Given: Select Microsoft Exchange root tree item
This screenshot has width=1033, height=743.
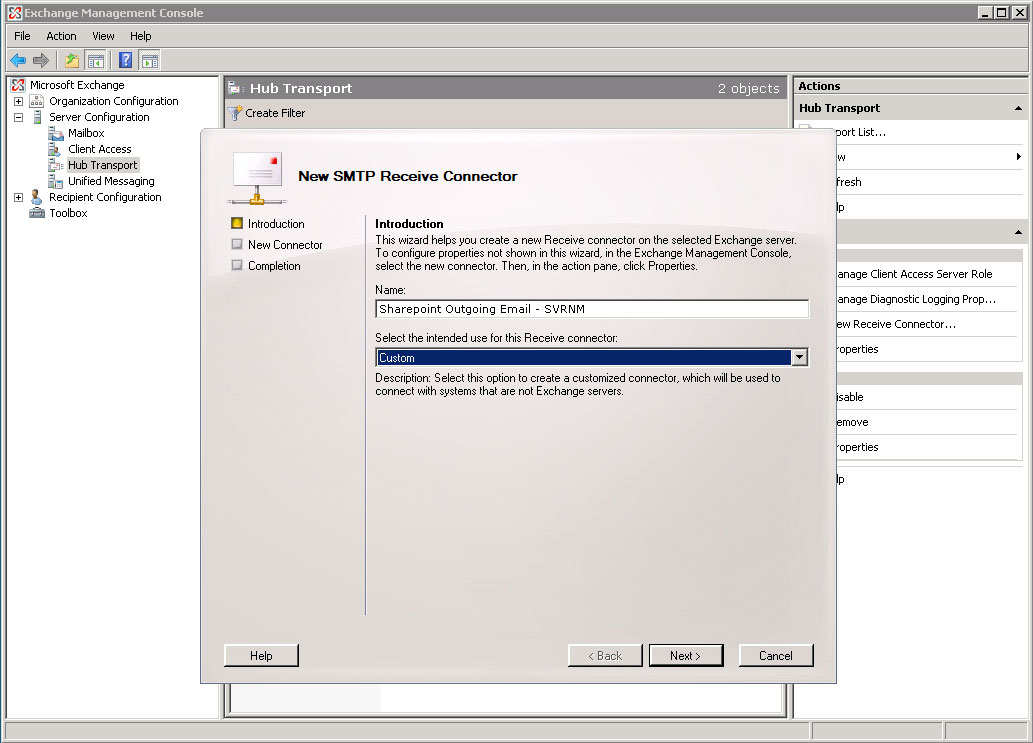Looking at the screenshot, I should (77, 85).
